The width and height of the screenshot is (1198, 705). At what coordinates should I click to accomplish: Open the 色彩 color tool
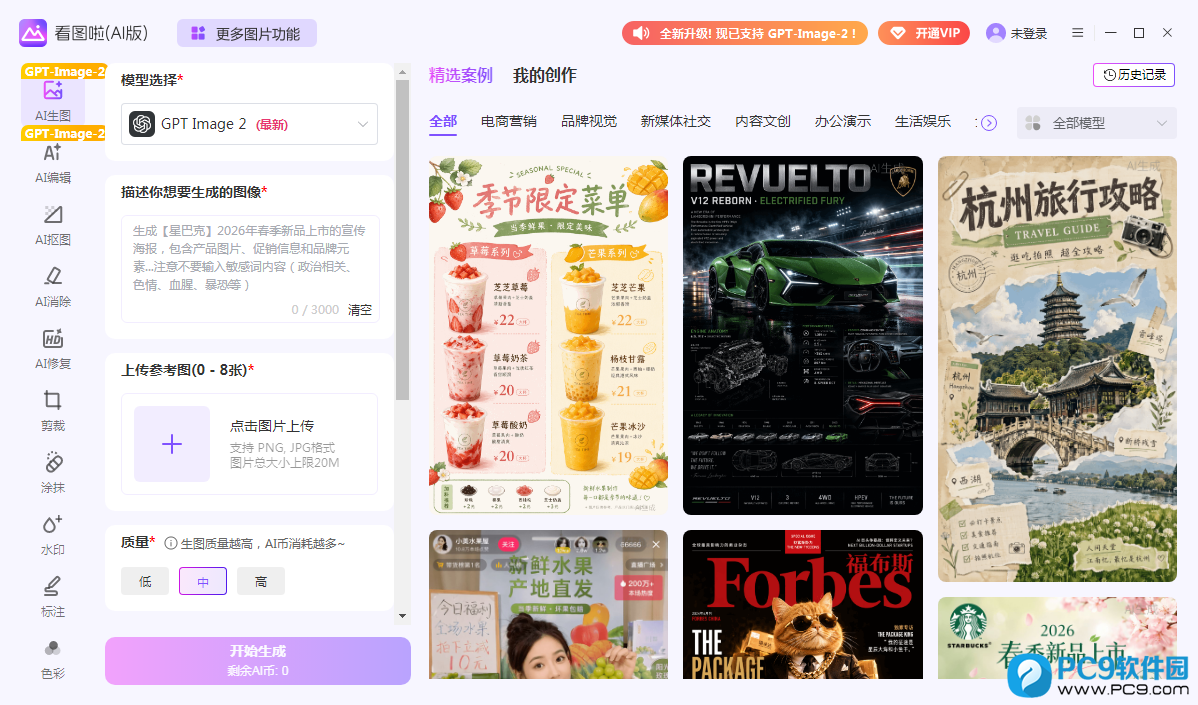click(x=53, y=658)
